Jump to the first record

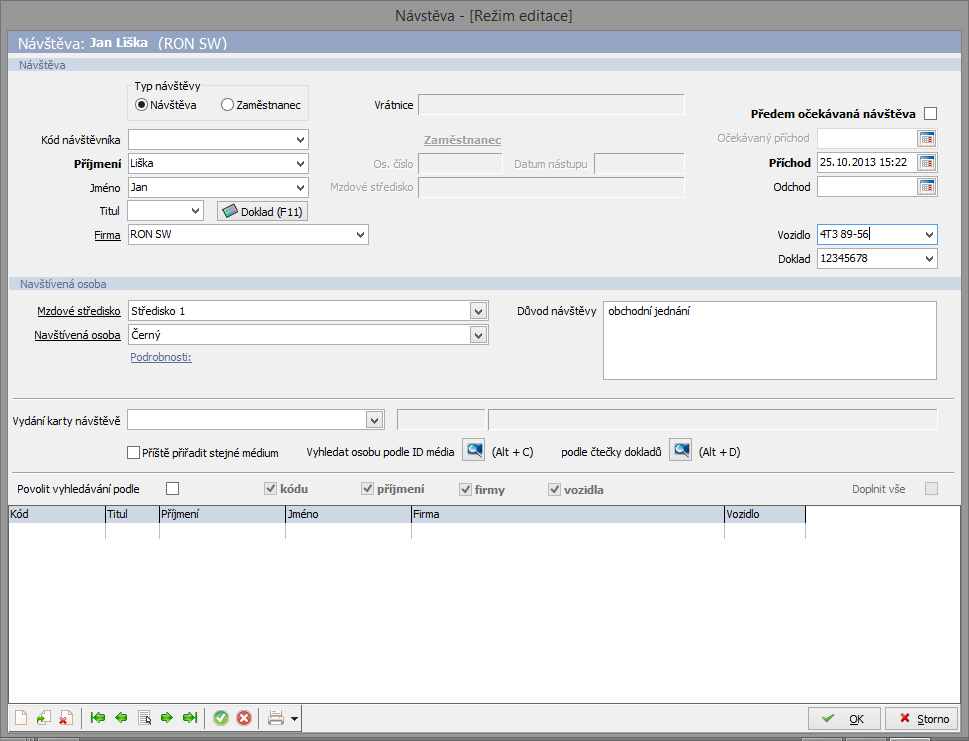point(98,718)
